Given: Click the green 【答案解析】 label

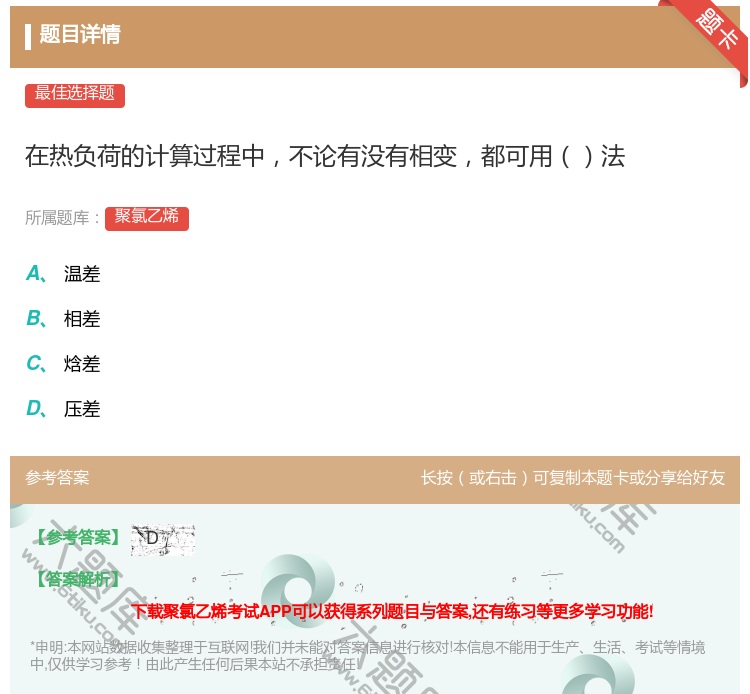Looking at the screenshot, I should click(x=78, y=579).
